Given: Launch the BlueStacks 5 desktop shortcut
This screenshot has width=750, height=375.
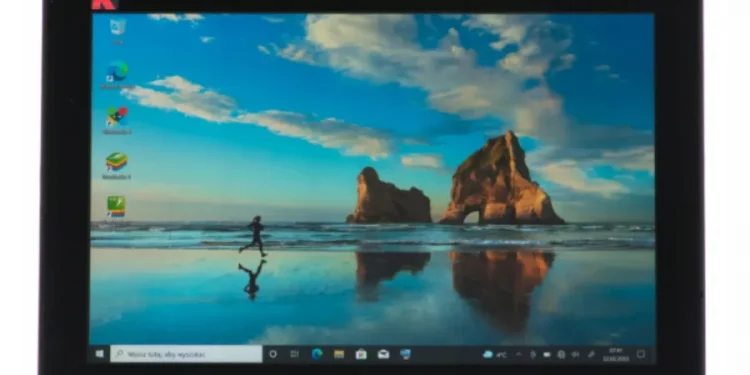Looking at the screenshot, I should (117, 165).
